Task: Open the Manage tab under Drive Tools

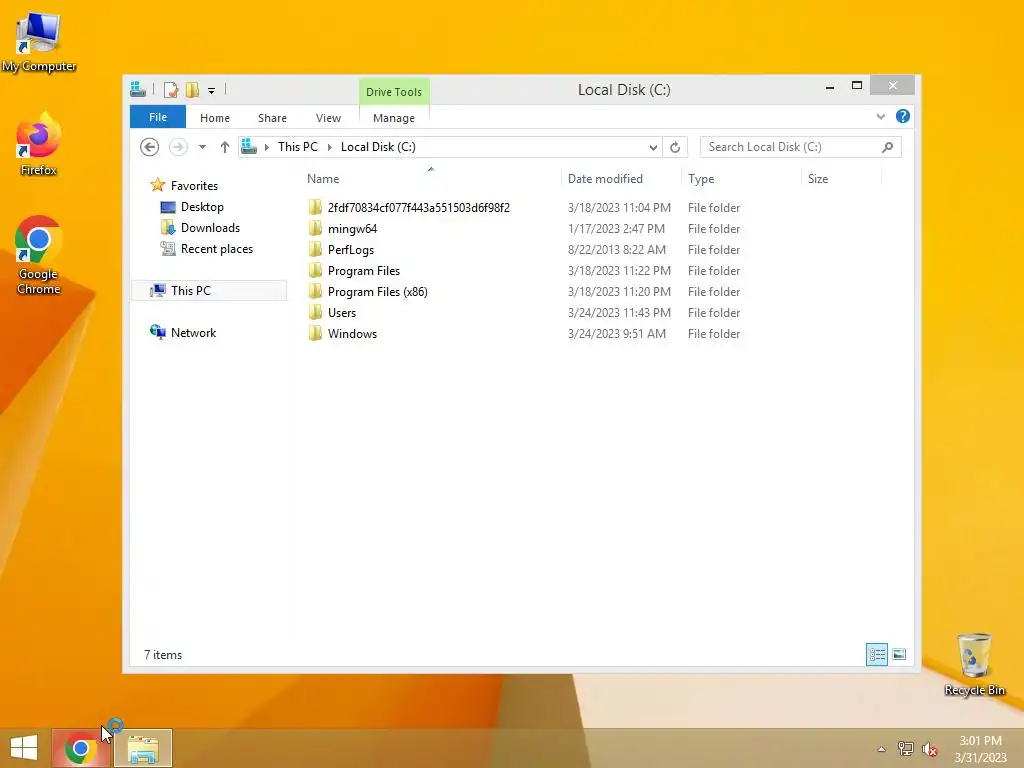Action: point(394,118)
